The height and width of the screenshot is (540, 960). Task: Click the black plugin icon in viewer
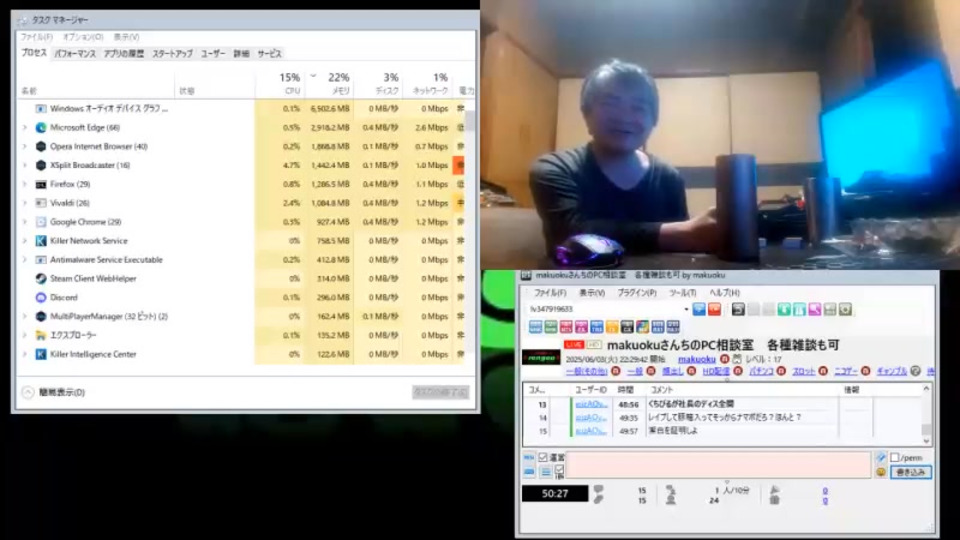coord(627,327)
